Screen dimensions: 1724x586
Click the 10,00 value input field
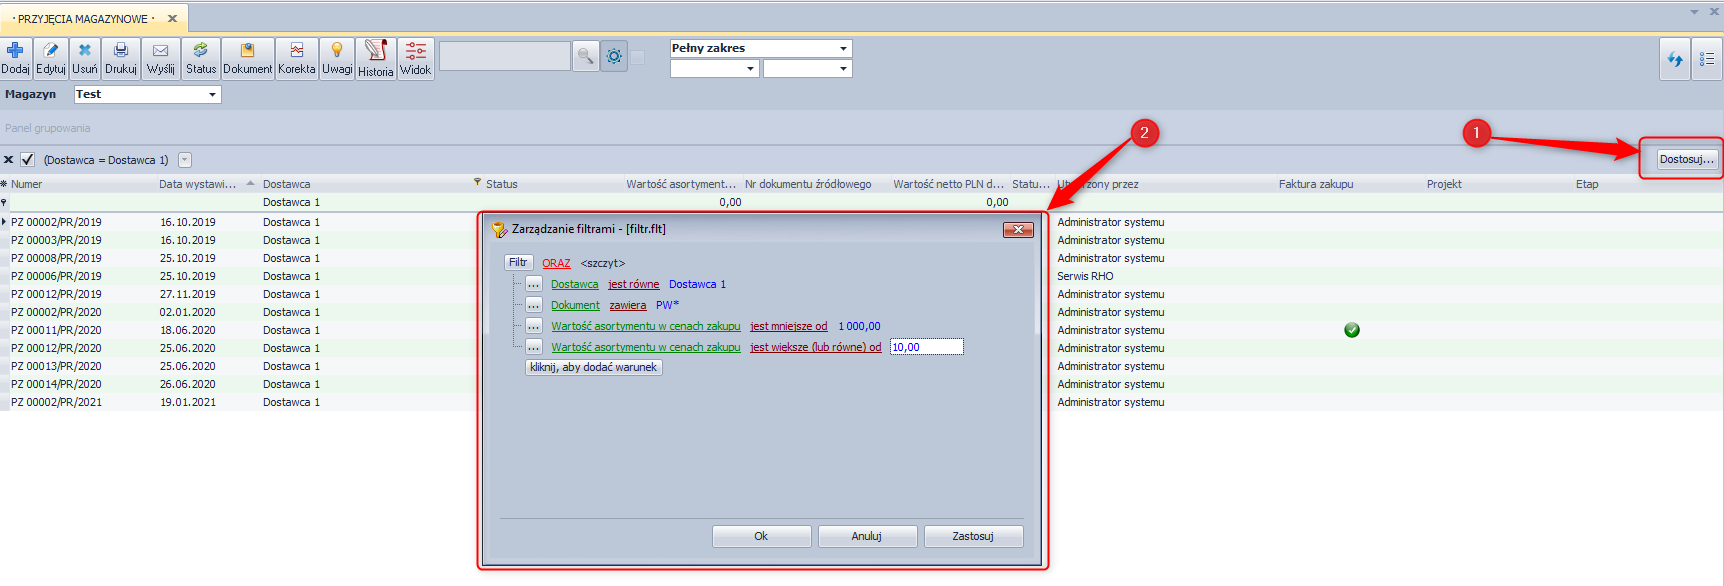pyautogui.click(x=926, y=347)
